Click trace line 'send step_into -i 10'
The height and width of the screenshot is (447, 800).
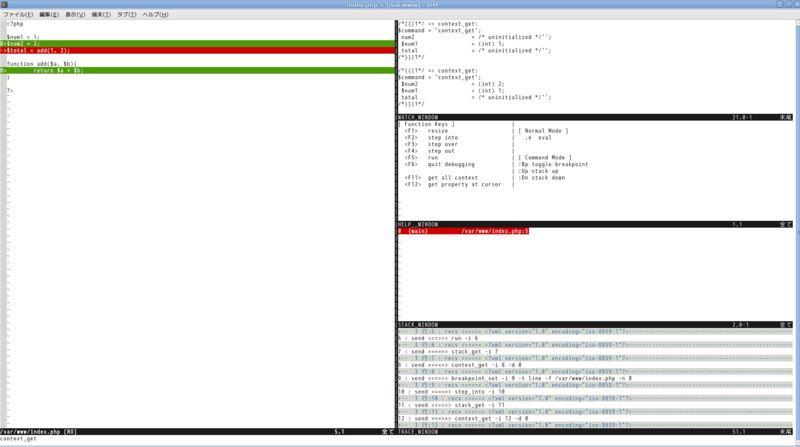[x=452, y=391]
